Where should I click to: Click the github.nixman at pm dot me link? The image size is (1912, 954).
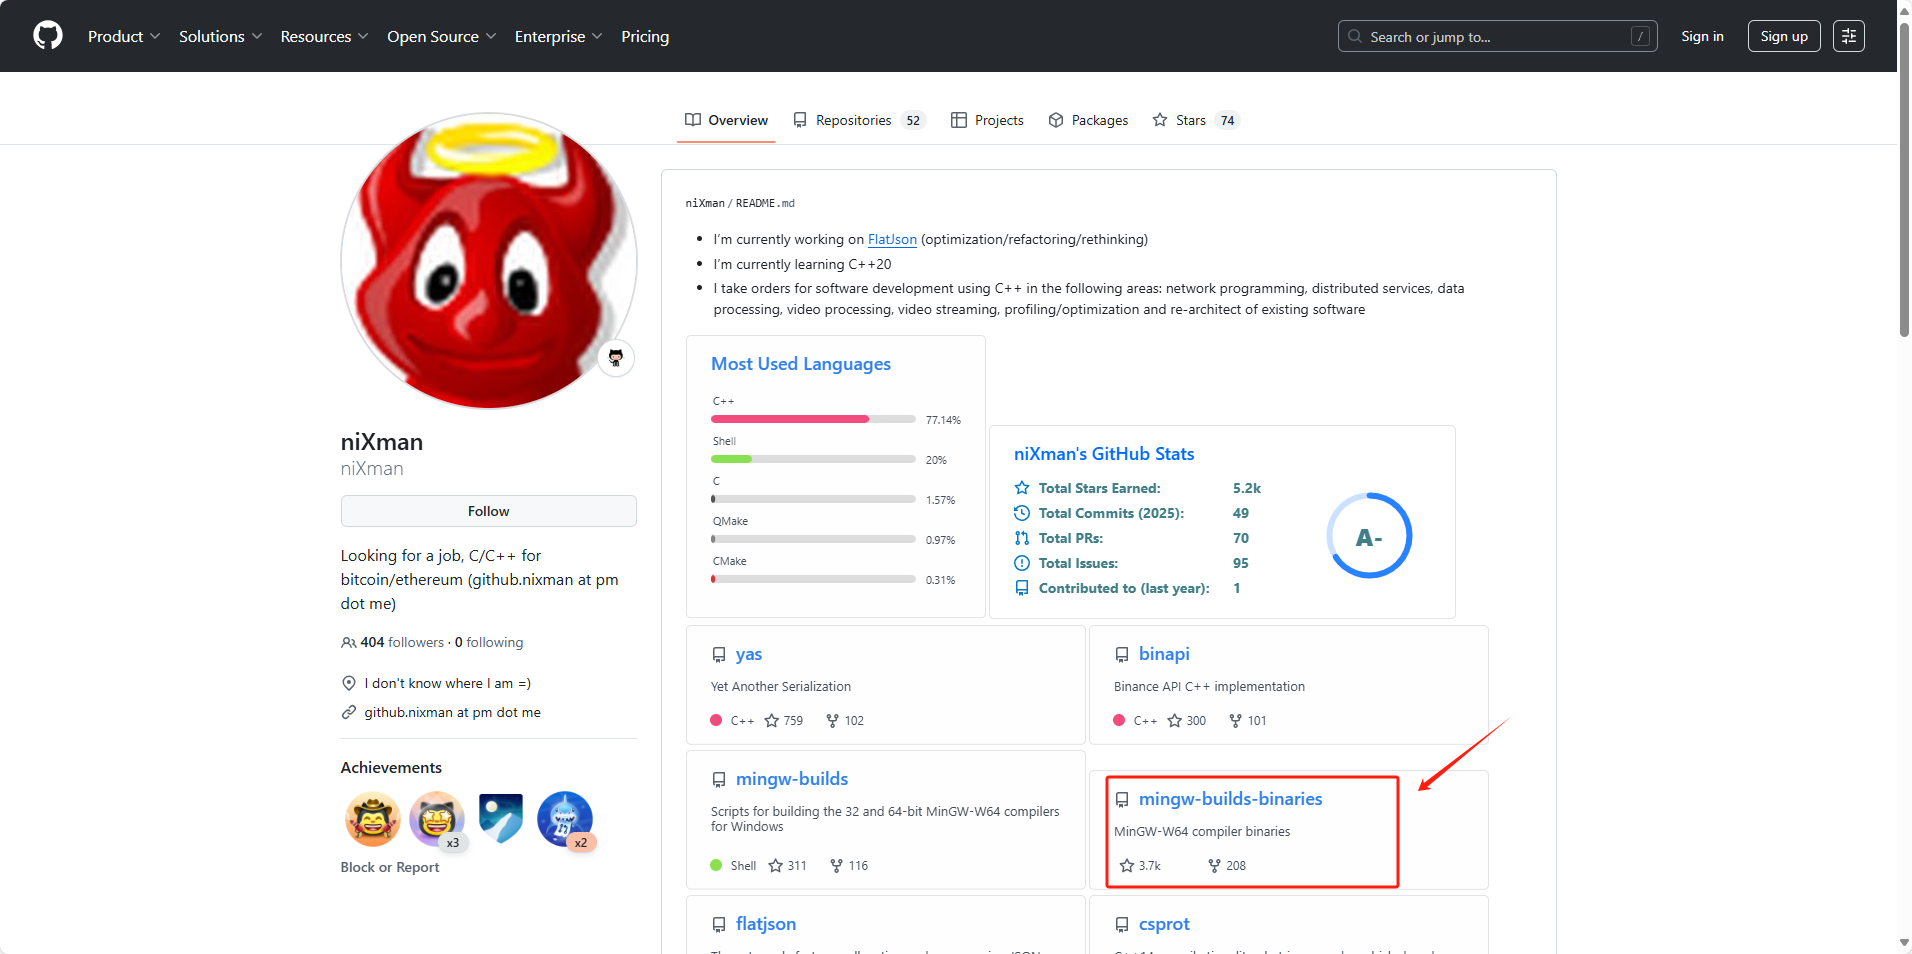tap(452, 712)
